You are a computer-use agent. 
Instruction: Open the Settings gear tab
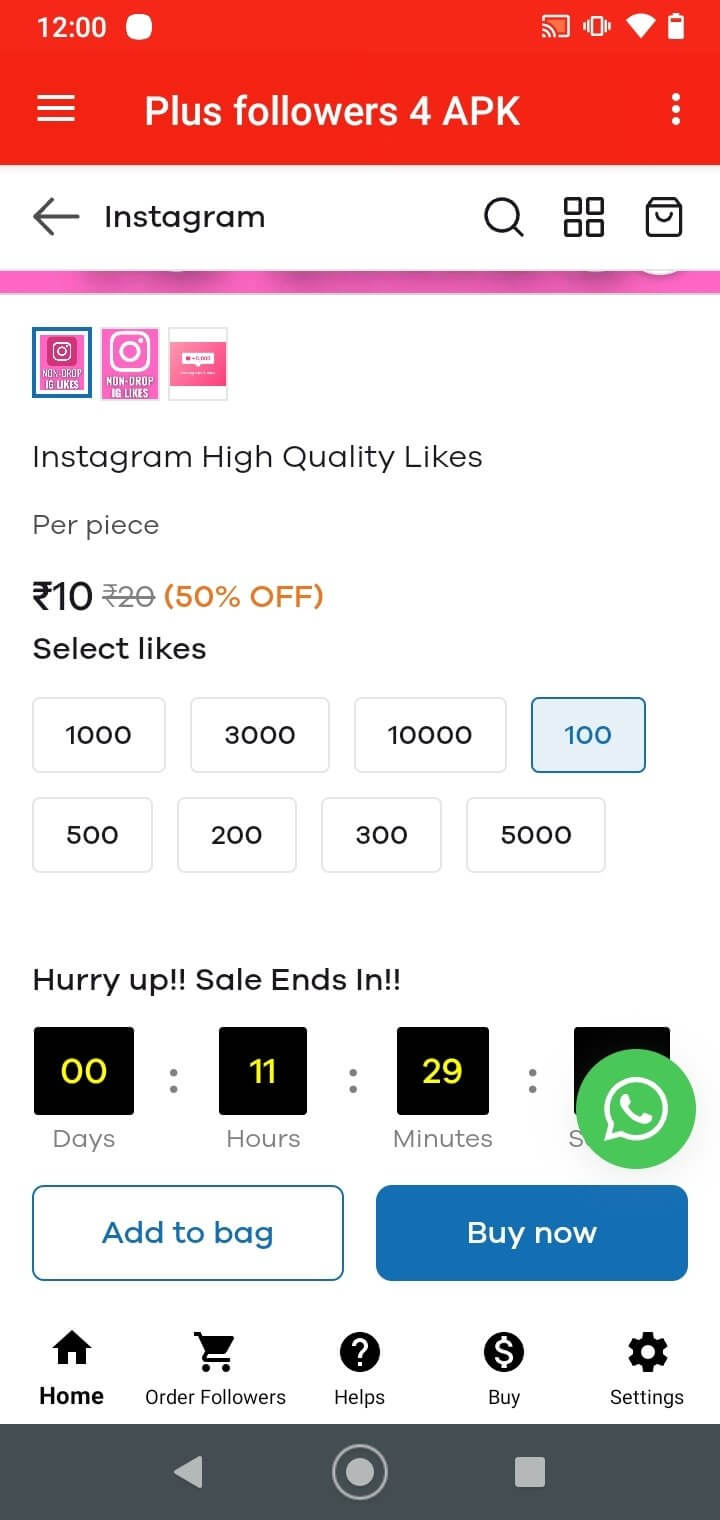(x=647, y=1370)
